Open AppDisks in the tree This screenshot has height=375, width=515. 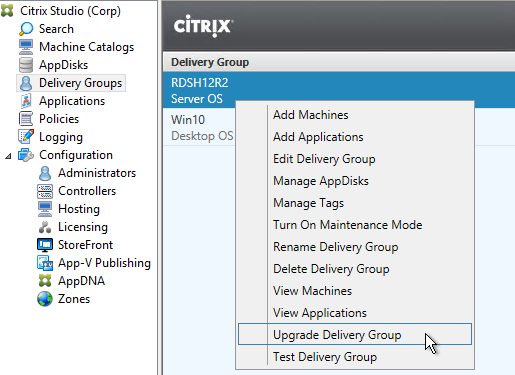pyautogui.click(x=63, y=65)
